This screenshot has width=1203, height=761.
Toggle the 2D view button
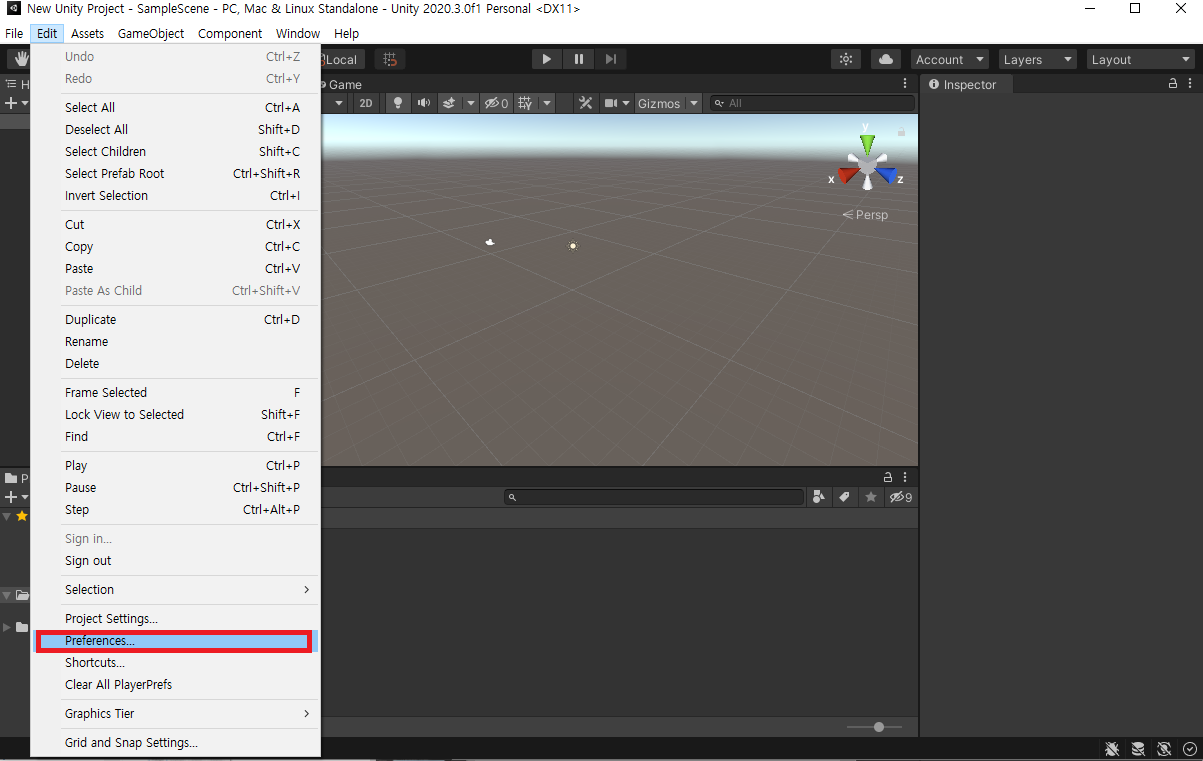pos(366,103)
